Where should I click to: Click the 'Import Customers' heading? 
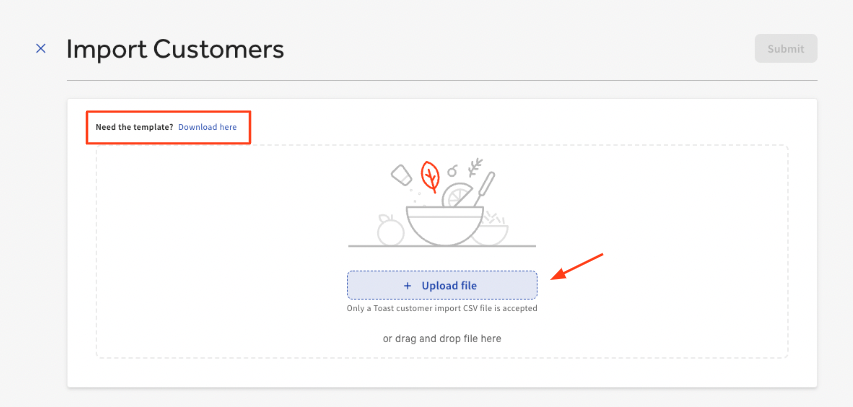(175, 48)
